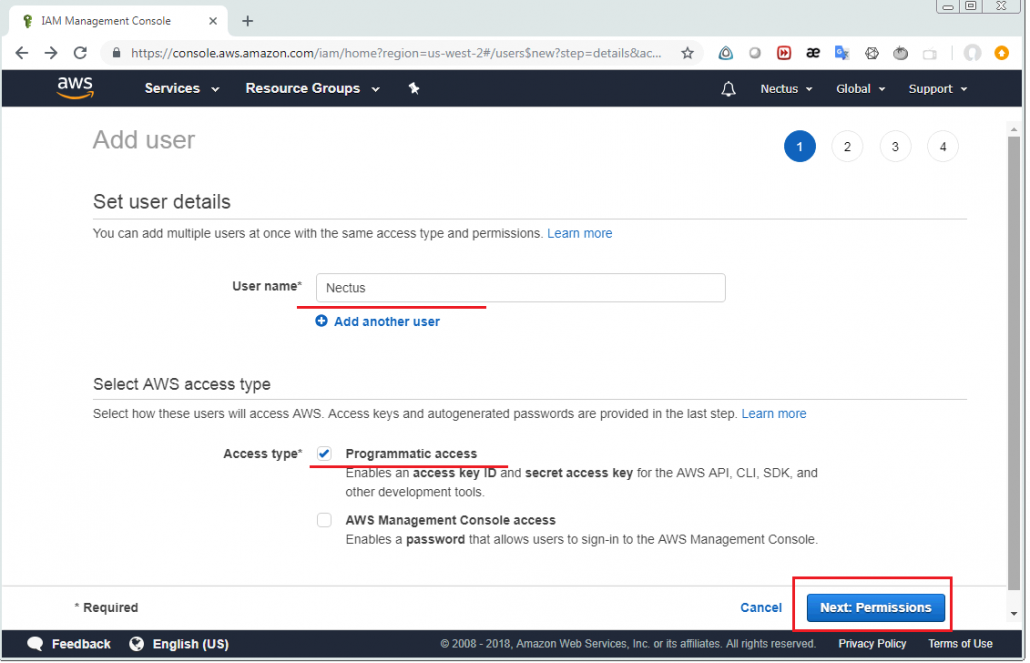Open the Global region menu
This screenshot has height=663, width=1030.
coord(860,89)
